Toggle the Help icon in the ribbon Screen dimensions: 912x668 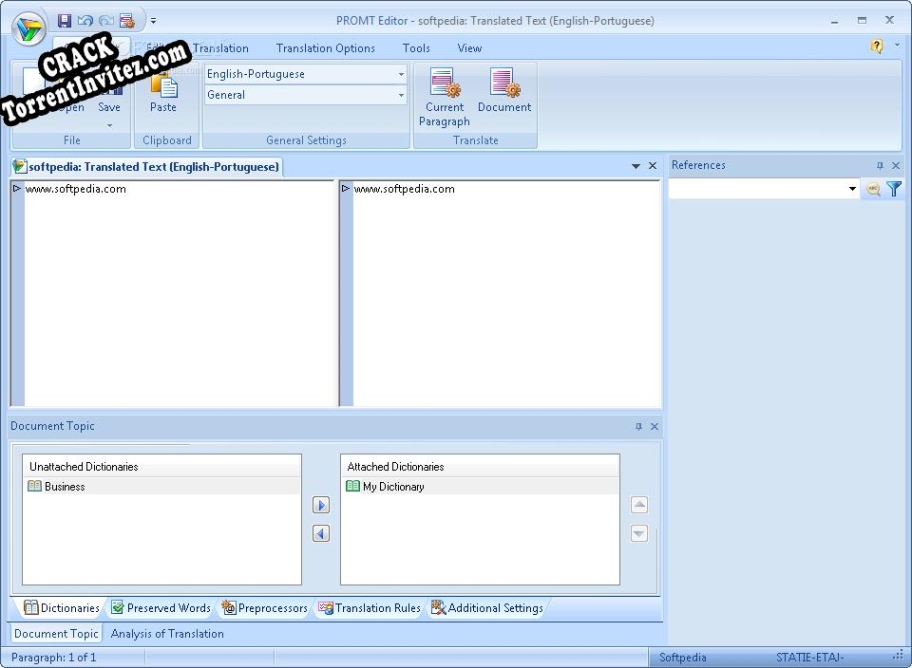coord(877,47)
